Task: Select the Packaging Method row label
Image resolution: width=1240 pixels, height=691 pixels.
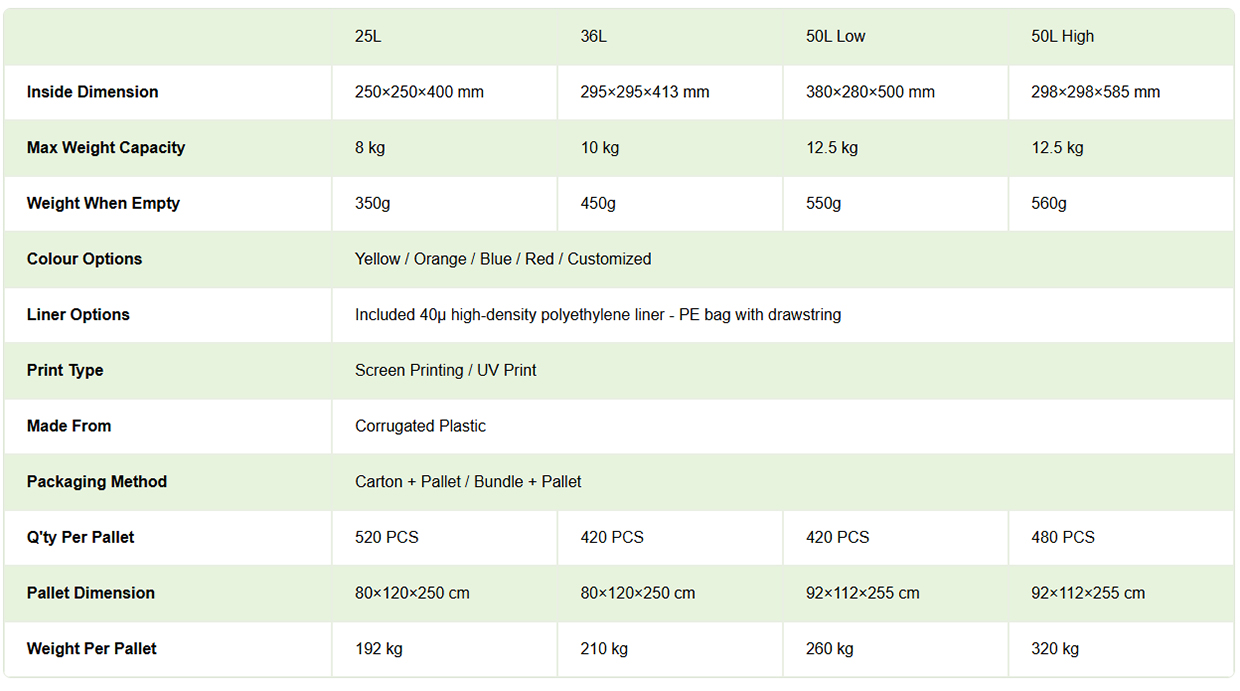Action: (96, 482)
